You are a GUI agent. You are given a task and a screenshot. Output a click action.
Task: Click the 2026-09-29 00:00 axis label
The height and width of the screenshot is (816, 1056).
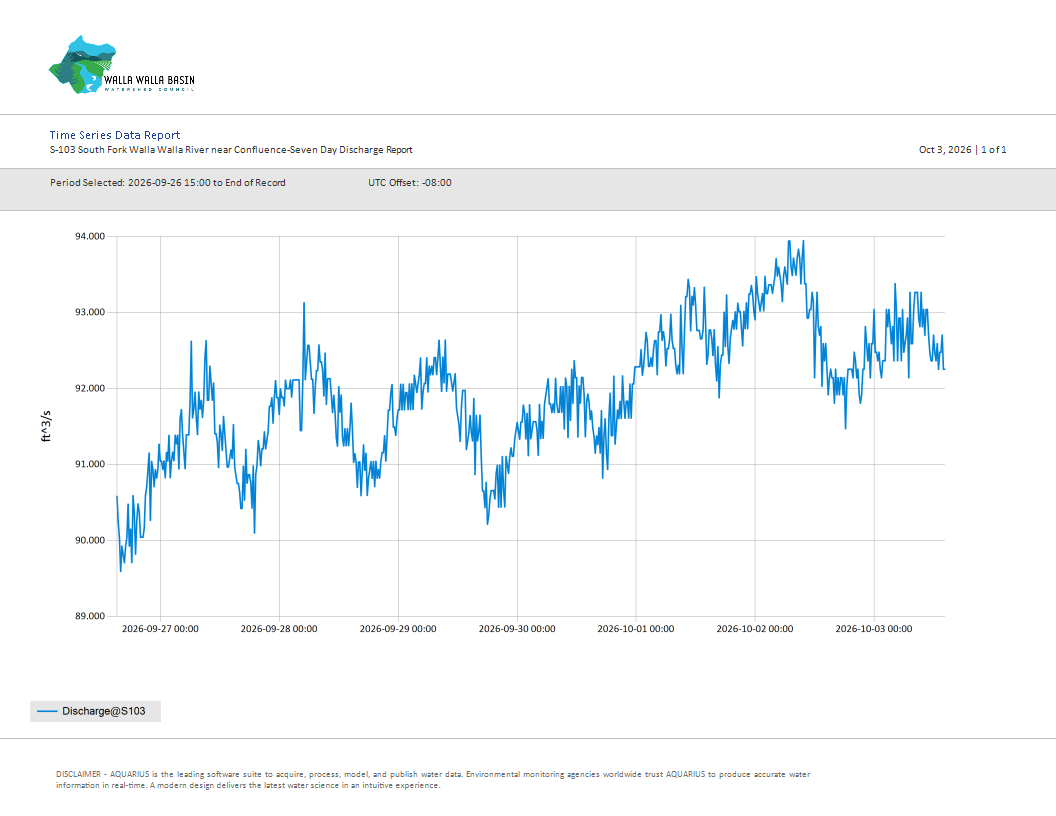[x=398, y=629]
